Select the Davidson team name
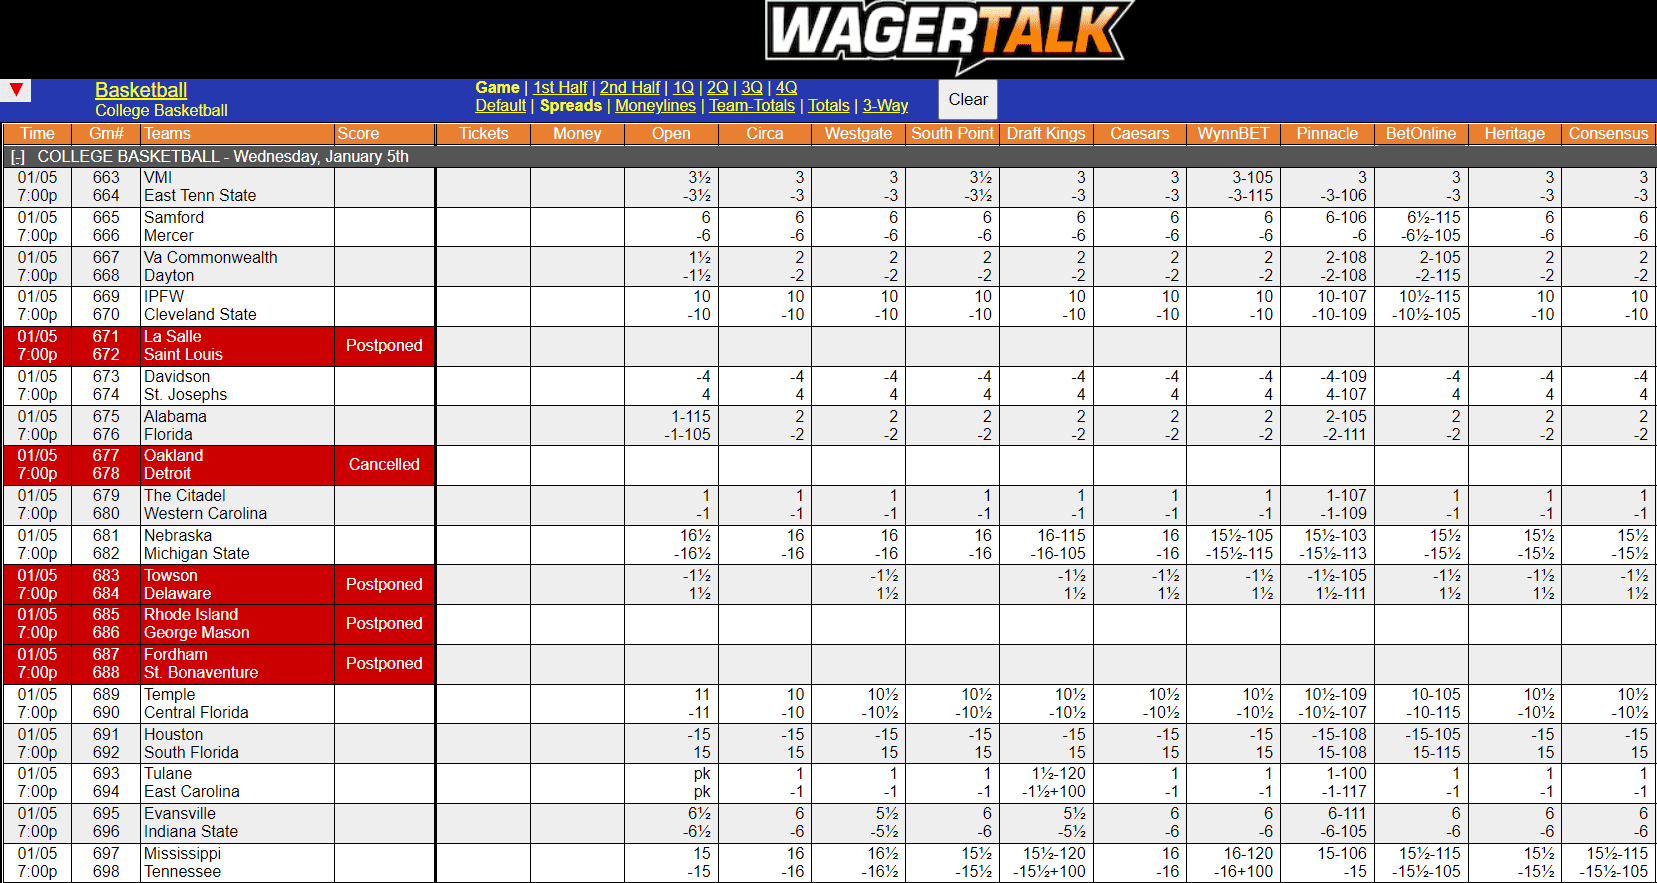This screenshot has width=1657, height=883. (177, 377)
